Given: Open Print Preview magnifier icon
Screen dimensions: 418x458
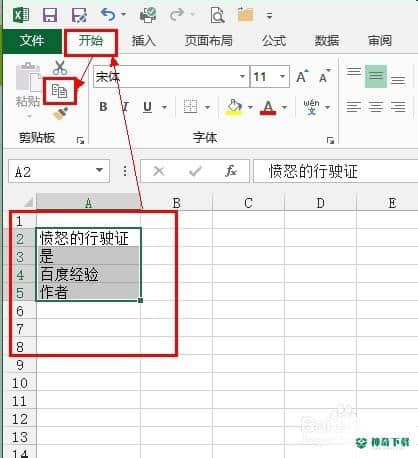Looking at the screenshot, I should (217, 15).
